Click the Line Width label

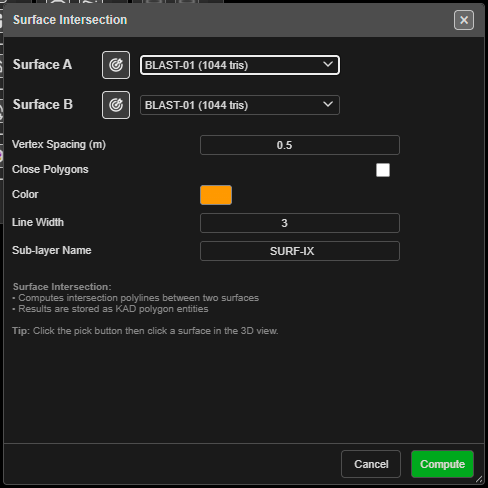coord(38,222)
